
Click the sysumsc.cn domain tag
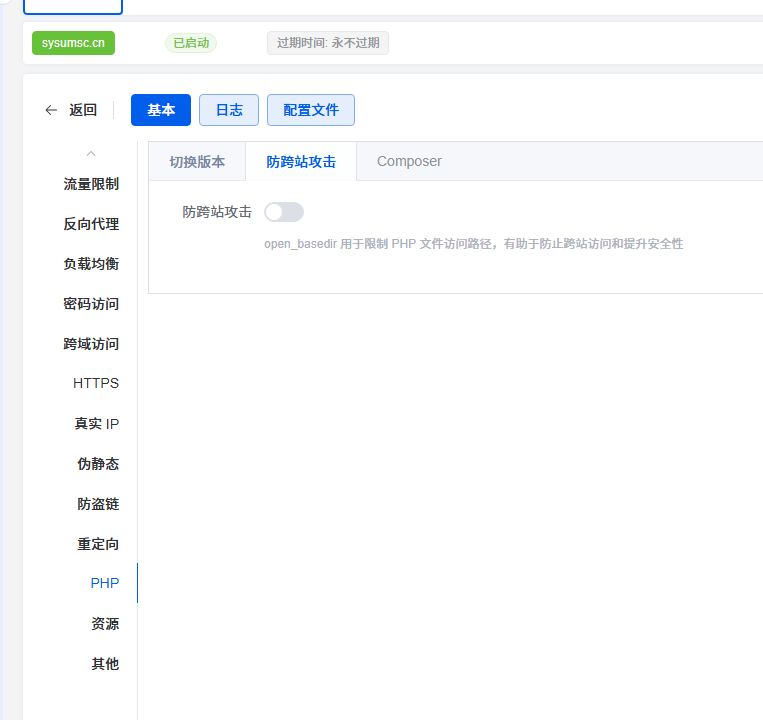(73, 43)
